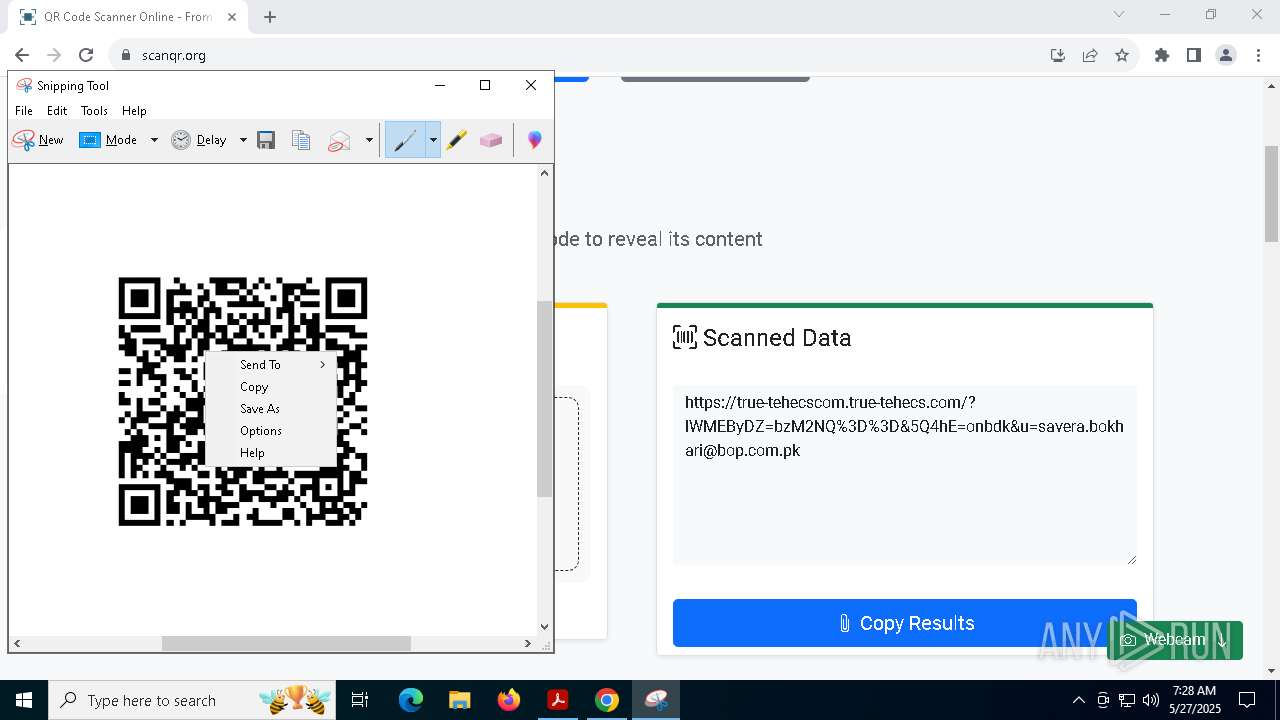
Task: Choose Send To in the context menu
Action: (x=270, y=365)
